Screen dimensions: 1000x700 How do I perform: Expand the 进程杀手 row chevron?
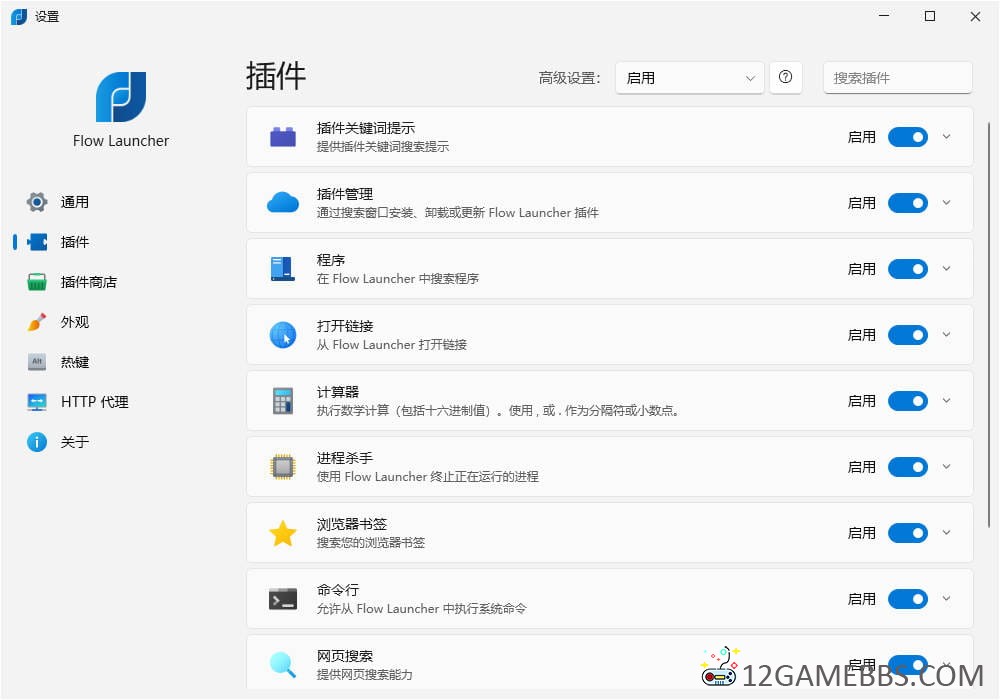click(x=946, y=467)
